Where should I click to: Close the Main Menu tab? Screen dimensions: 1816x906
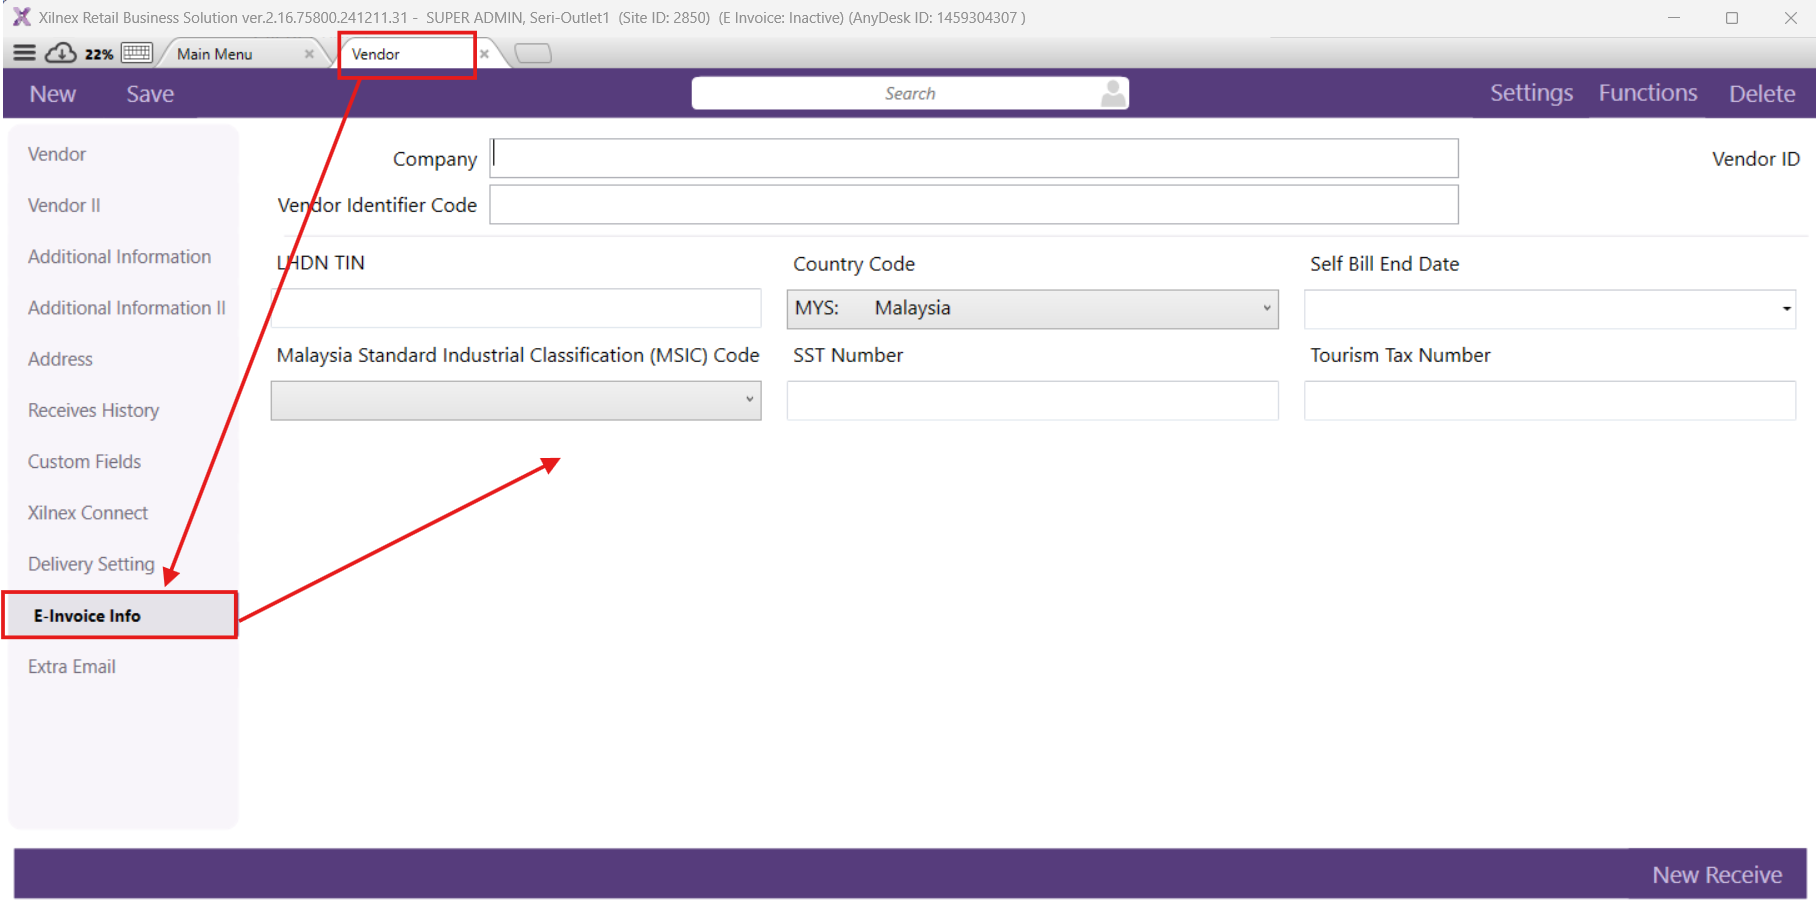[x=309, y=54]
